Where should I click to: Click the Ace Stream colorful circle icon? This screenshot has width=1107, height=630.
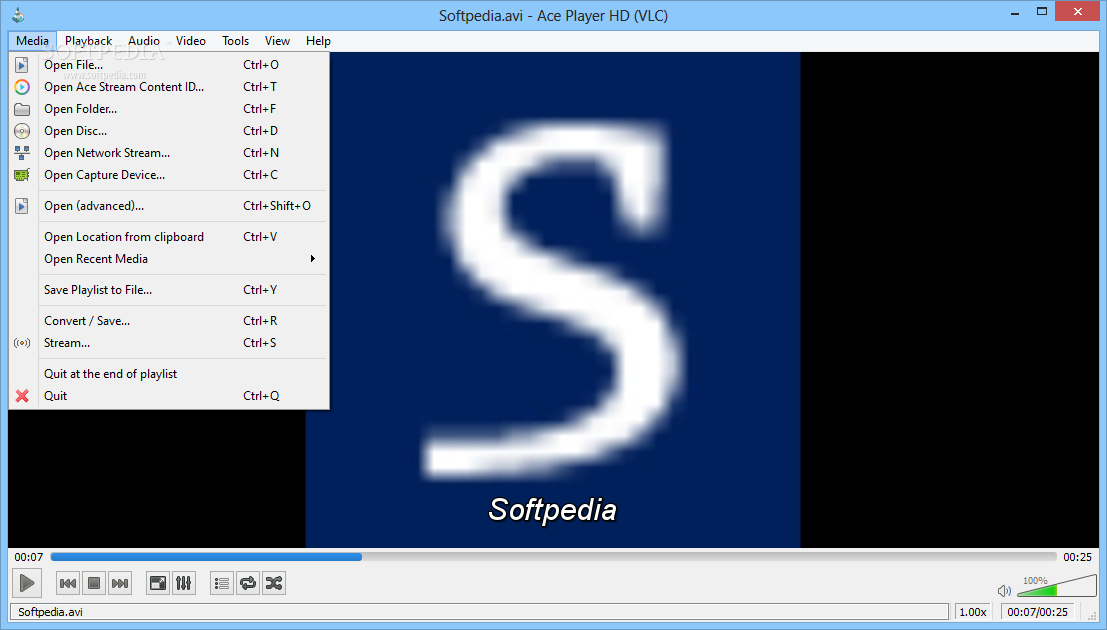click(22, 87)
